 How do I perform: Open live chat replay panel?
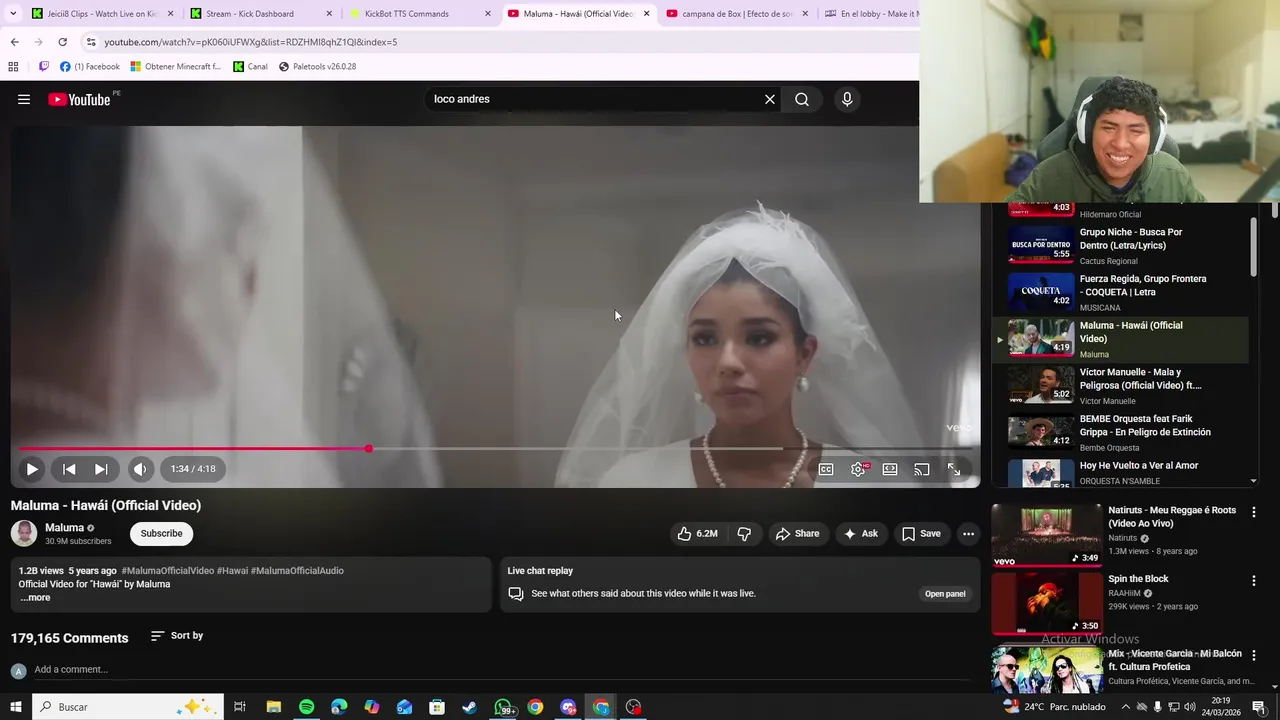pos(945,594)
